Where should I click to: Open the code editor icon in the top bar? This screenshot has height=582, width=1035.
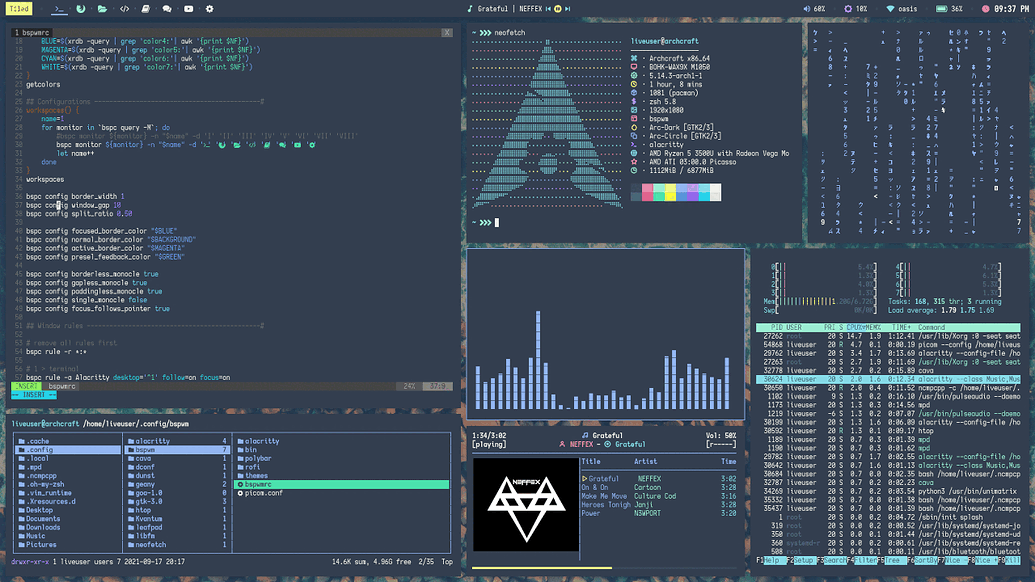(123, 9)
